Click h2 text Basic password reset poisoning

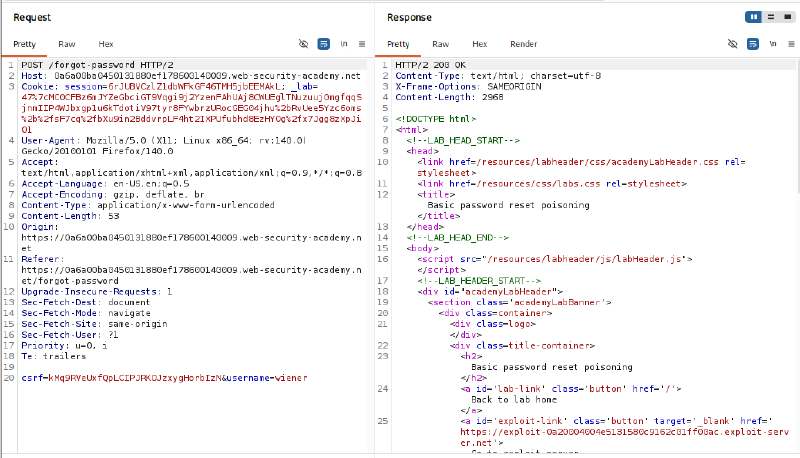point(552,367)
